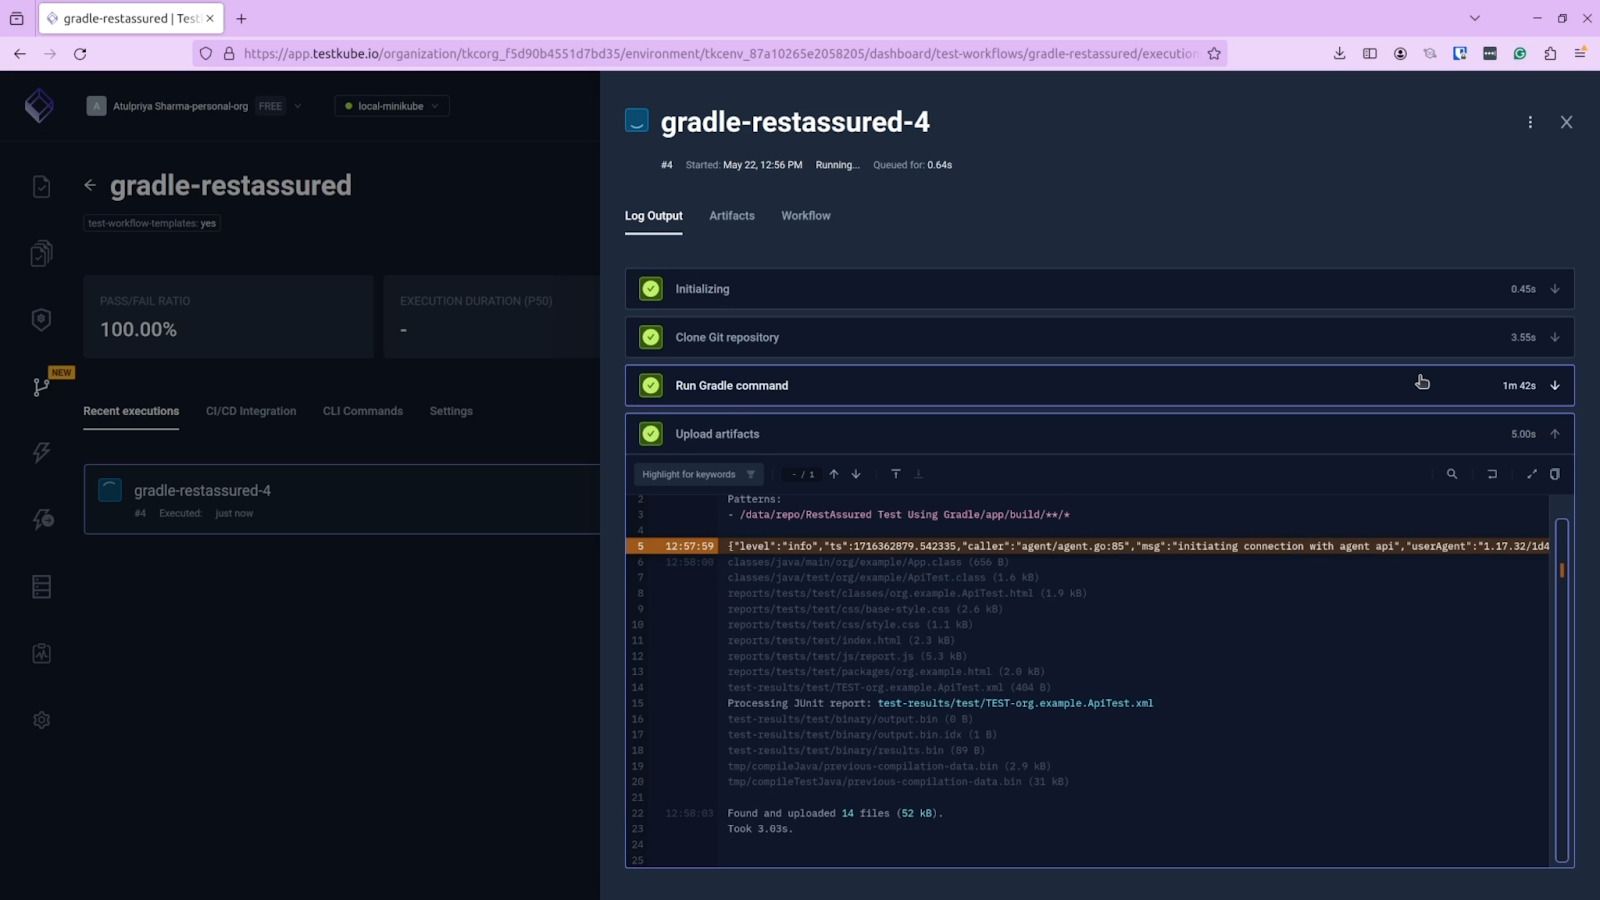Switch to the Artifacts tab

pos(732,216)
